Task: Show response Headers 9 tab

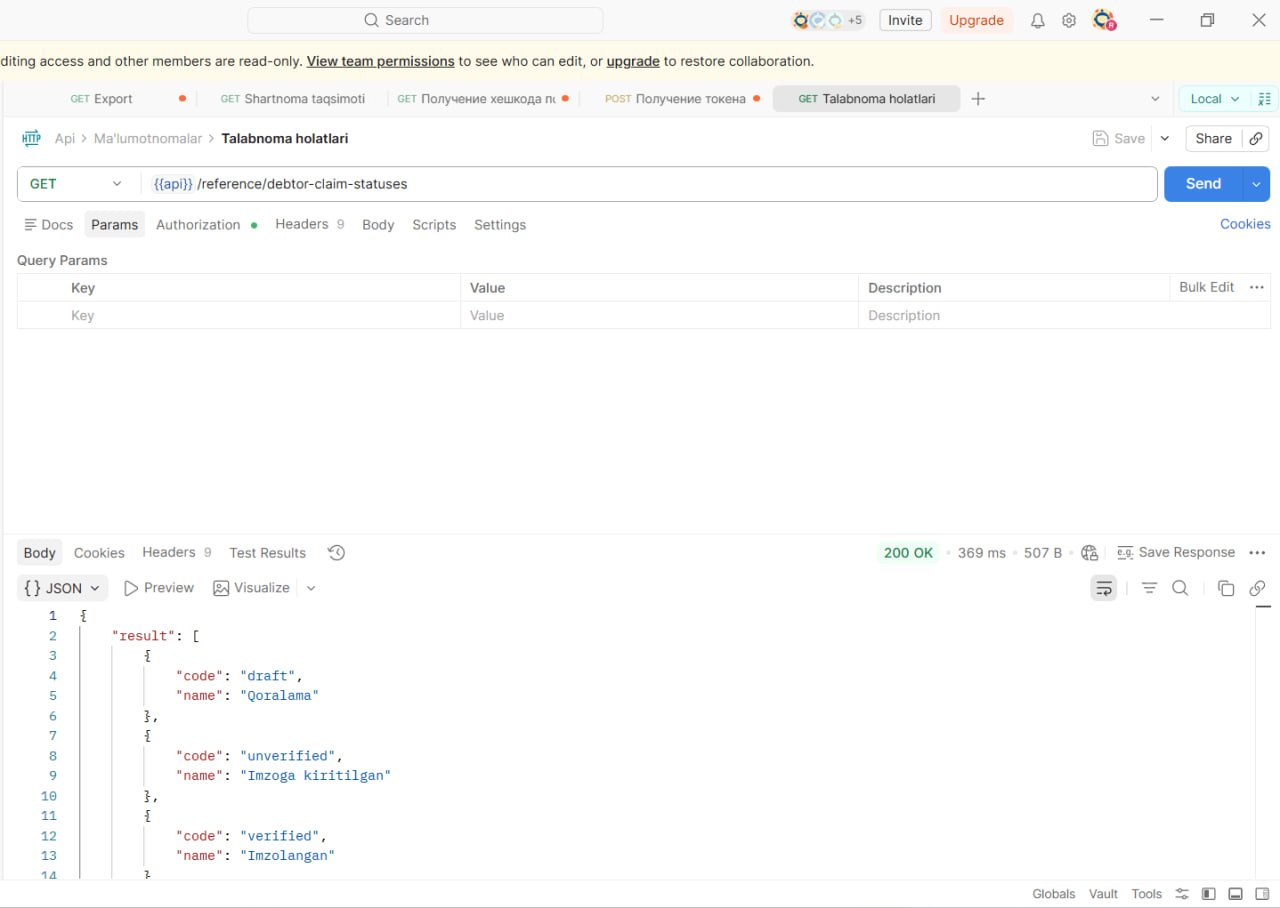Action: [177, 553]
